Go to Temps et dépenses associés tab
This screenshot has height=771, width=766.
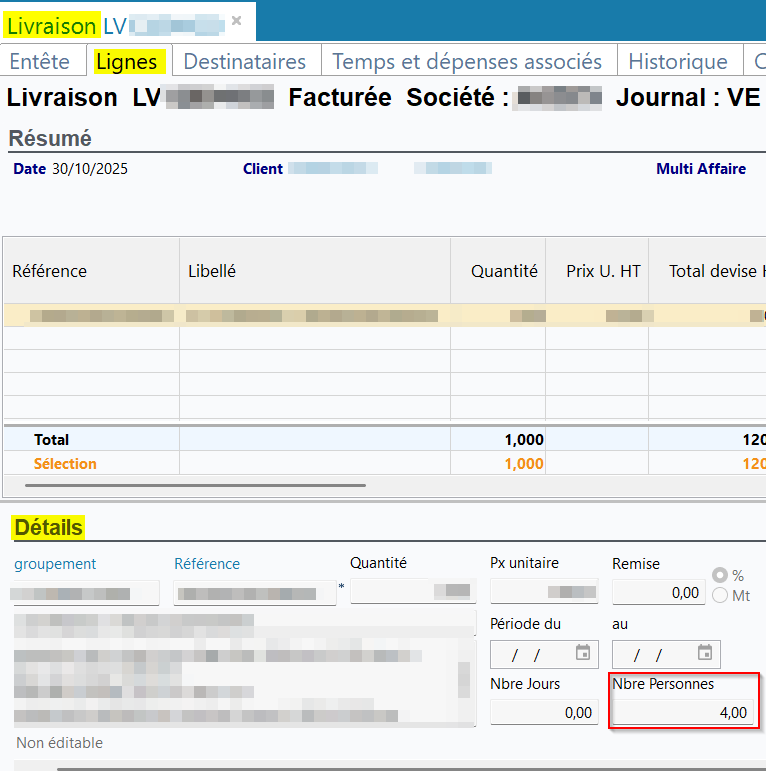pyautogui.click(x=467, y=61)
